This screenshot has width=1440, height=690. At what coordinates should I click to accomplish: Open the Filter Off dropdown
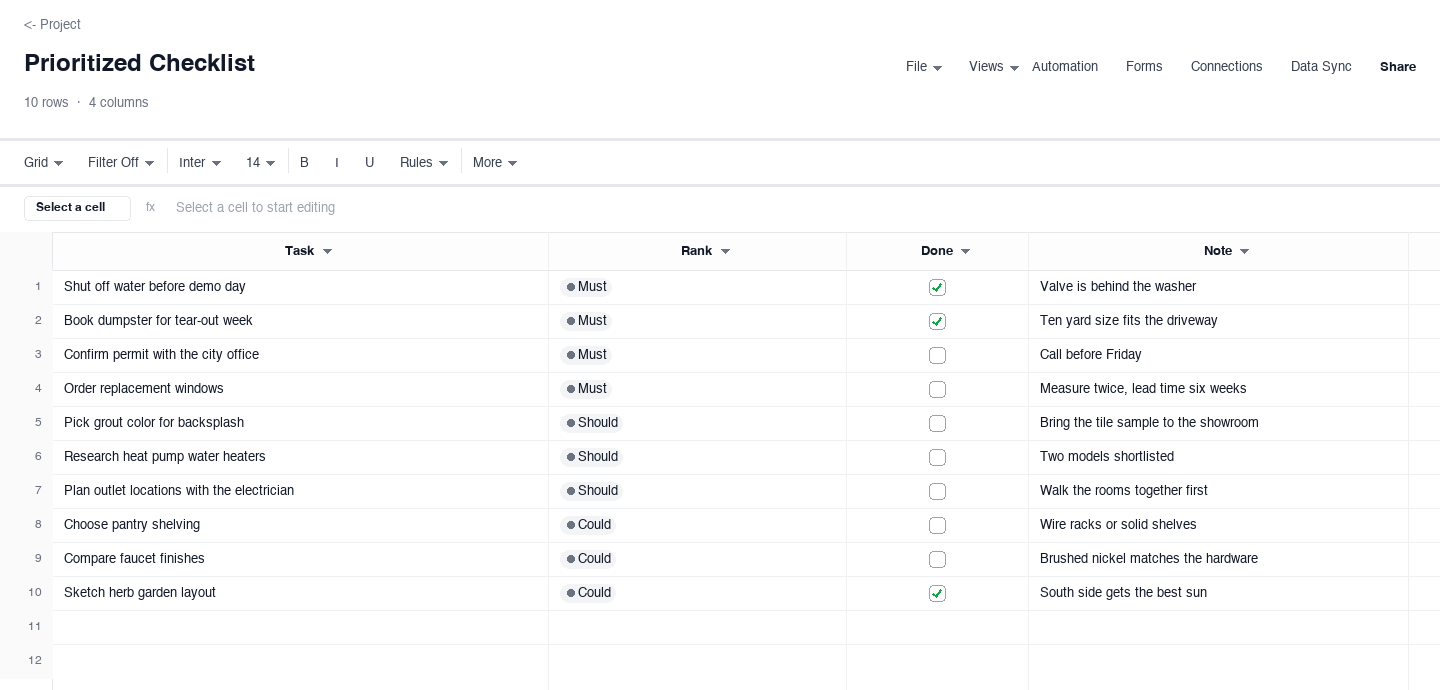[121, 162]
